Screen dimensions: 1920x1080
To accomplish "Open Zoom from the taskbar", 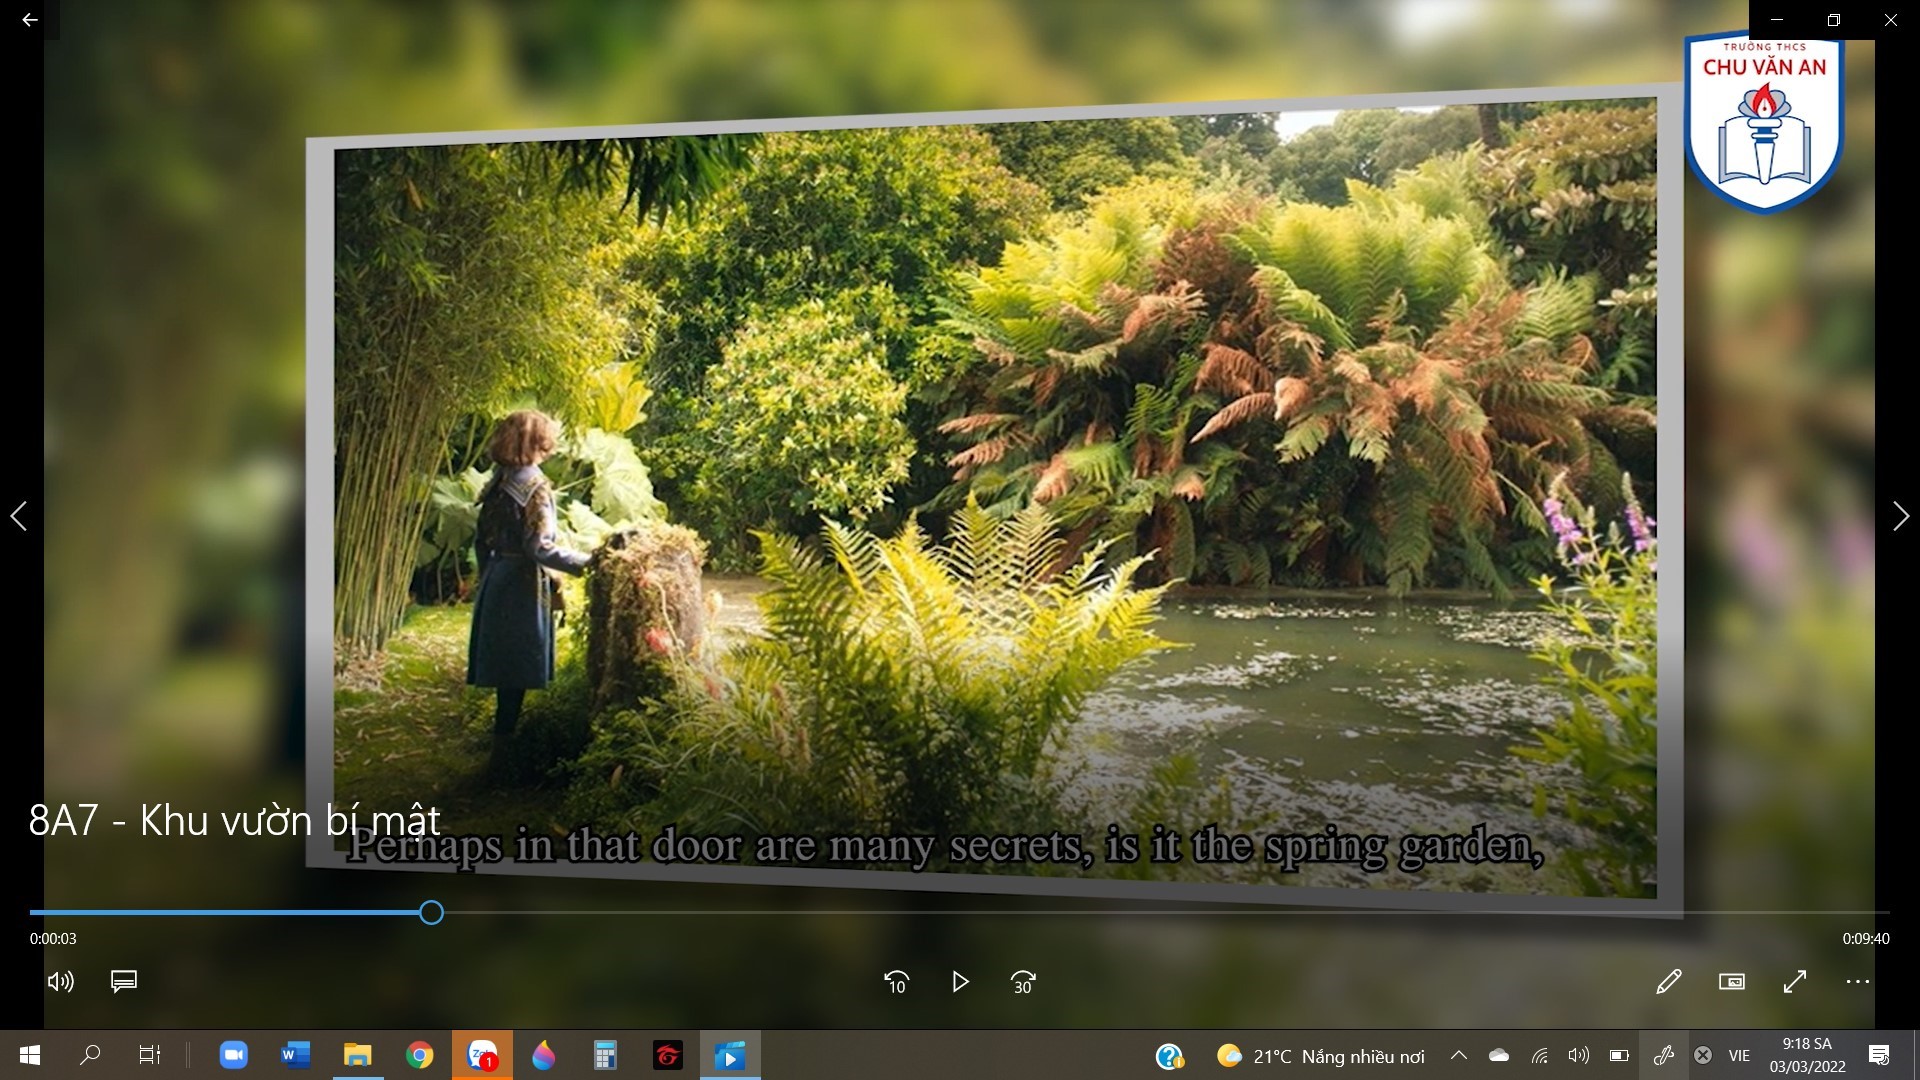I will coord(234,1055).
